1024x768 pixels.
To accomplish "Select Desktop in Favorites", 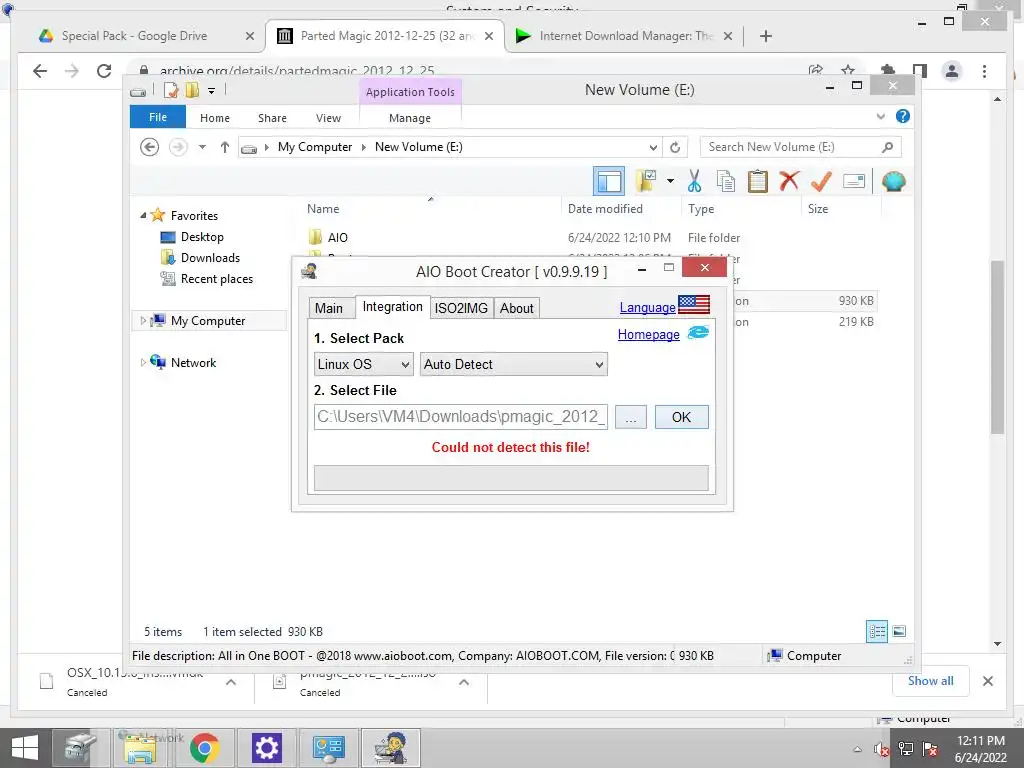I will [202, 236].
